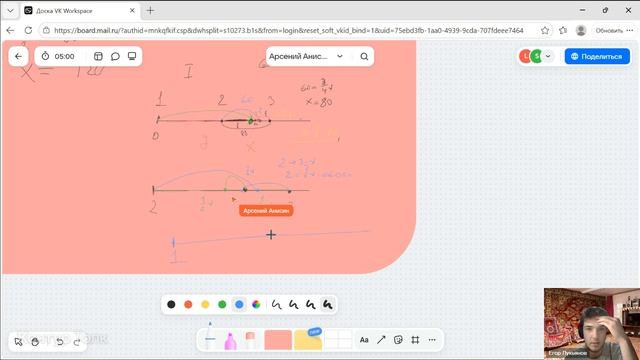Close the Доска VK Workspace tab
Image resolution: width=640 pixels, height=360 pixels.
coord(132,11)
